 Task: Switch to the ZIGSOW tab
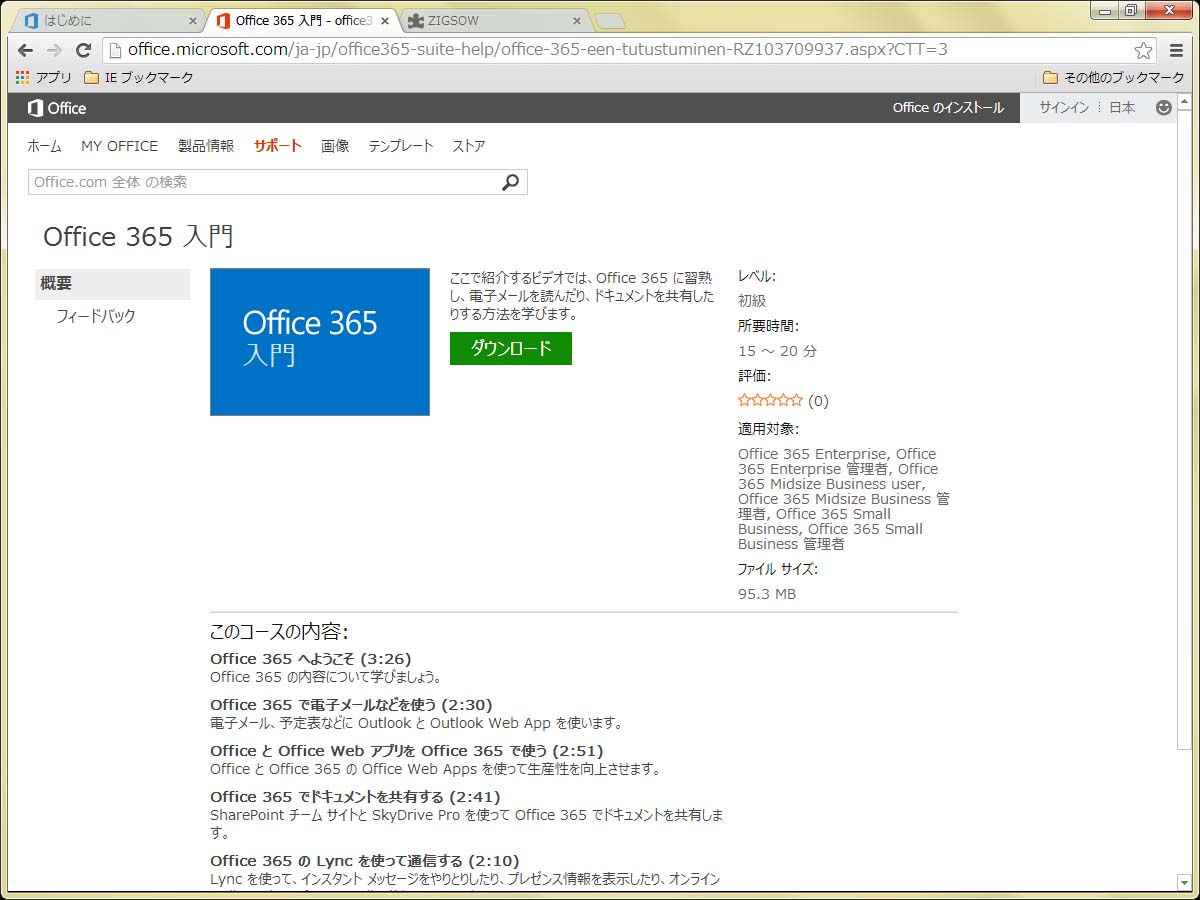click(496, 21)
